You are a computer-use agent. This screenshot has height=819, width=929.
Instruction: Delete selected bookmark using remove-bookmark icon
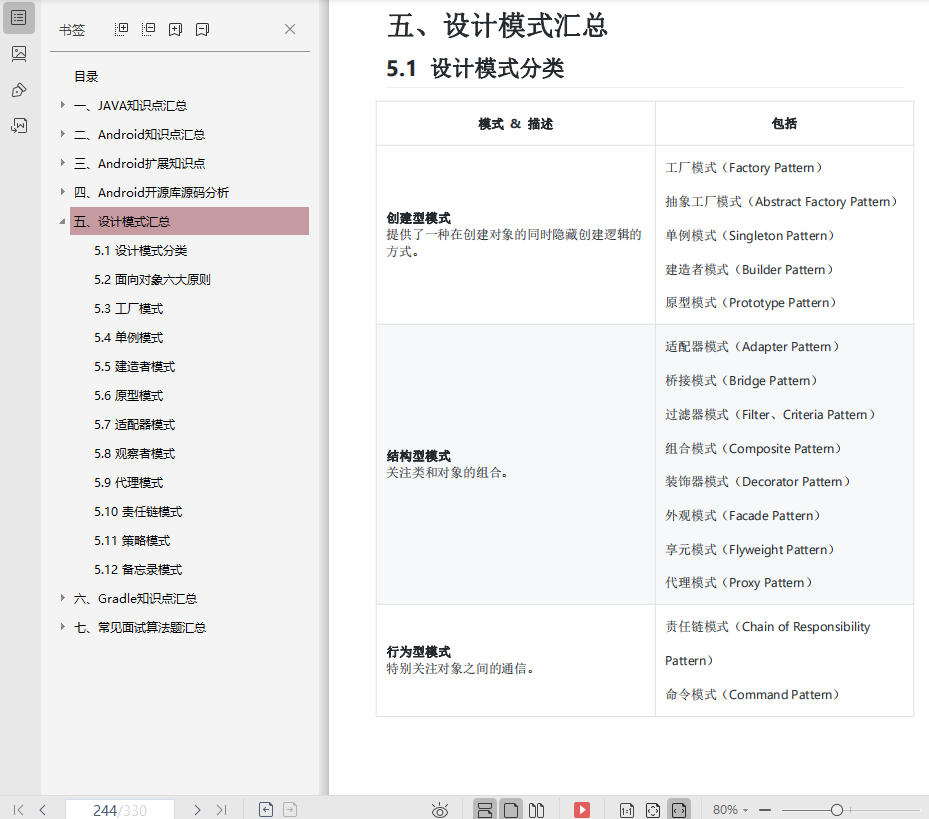(202, 30)
